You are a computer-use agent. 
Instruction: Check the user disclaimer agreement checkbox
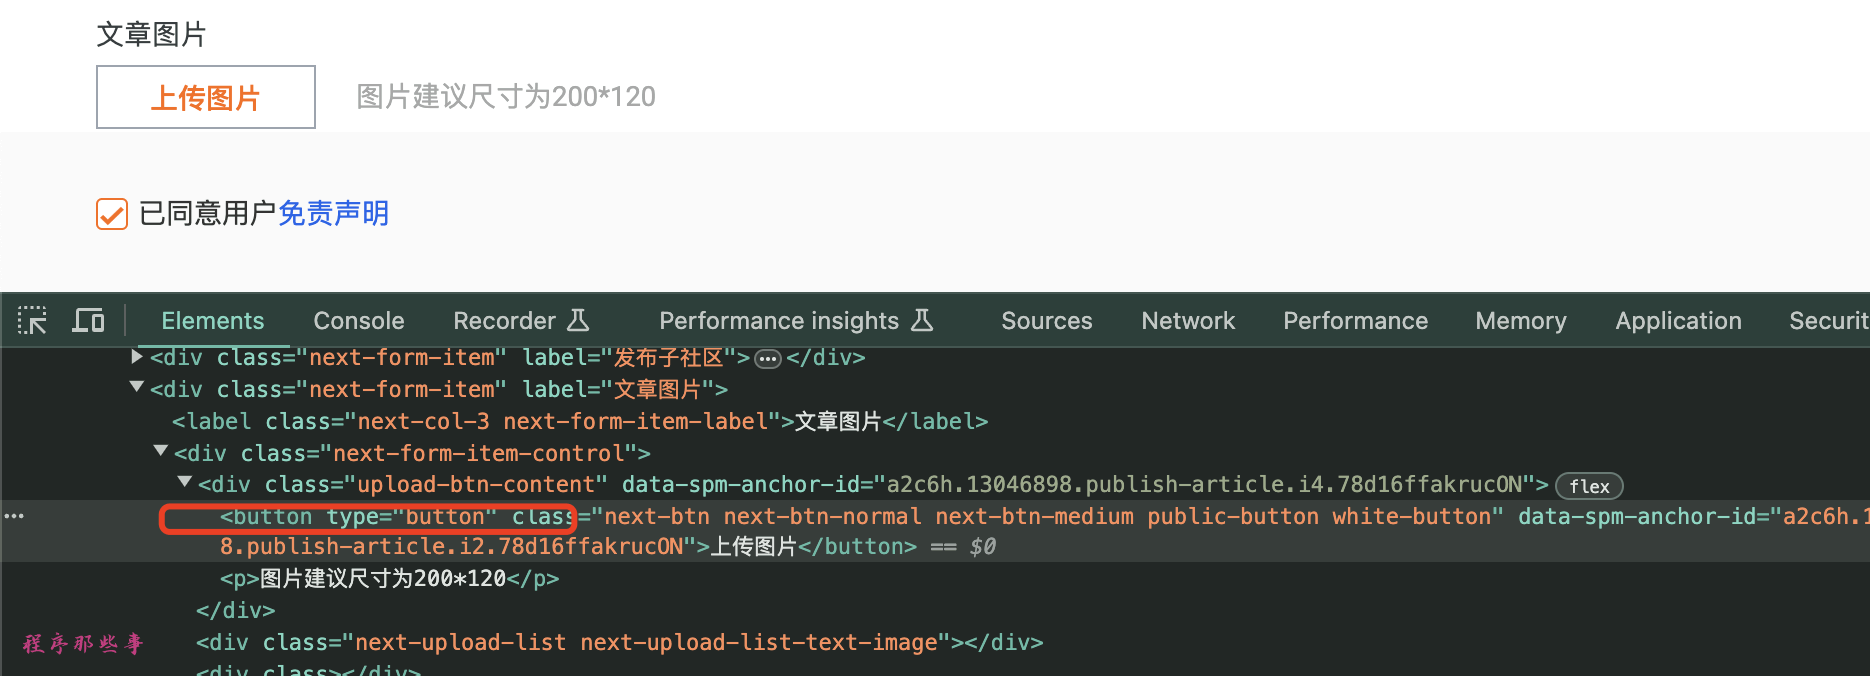point(112,214)
